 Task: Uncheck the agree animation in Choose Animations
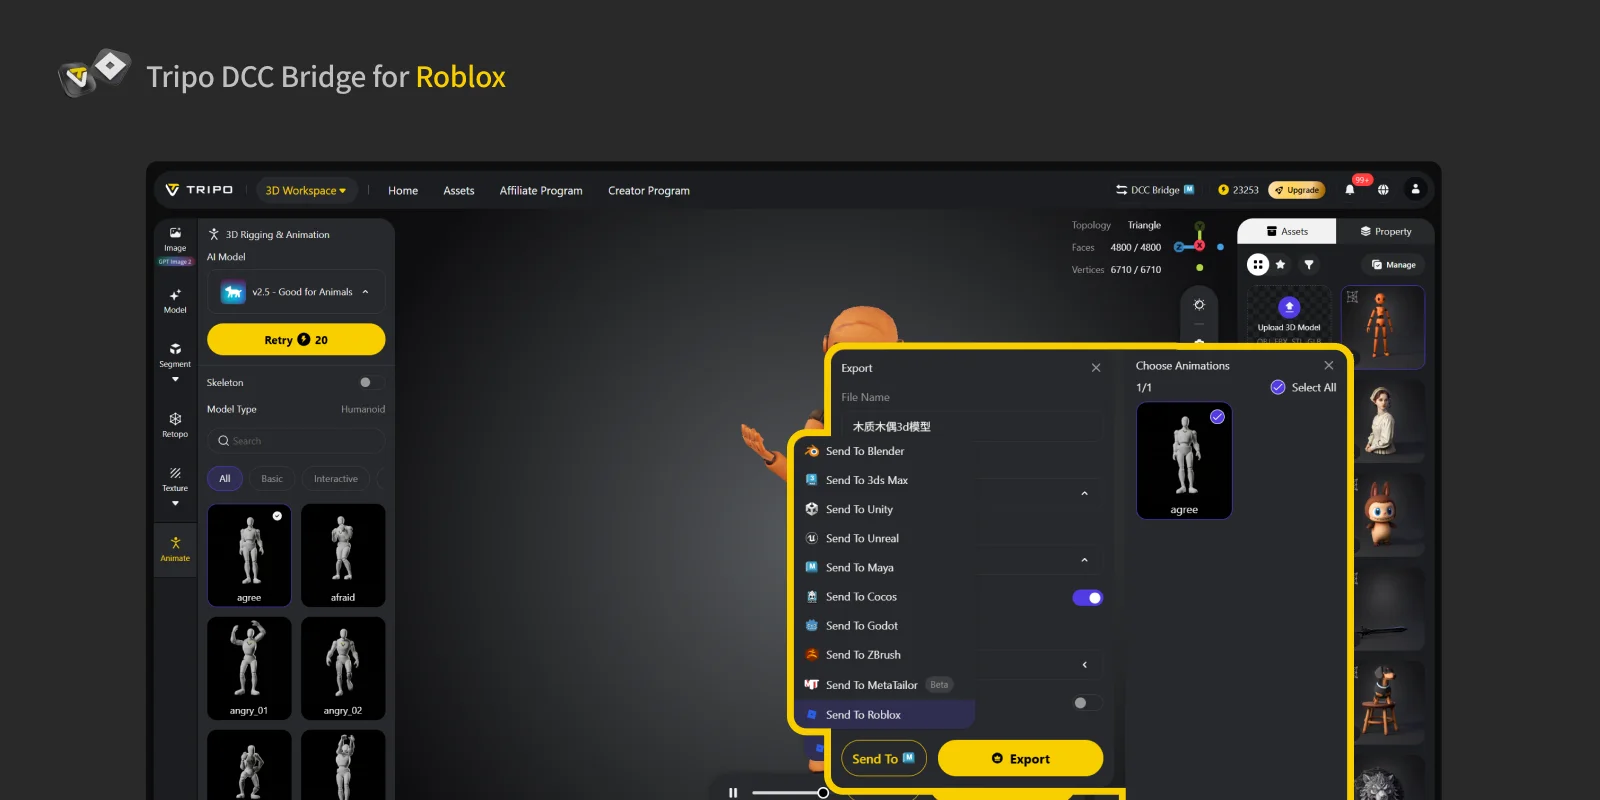pos(1217,417)
